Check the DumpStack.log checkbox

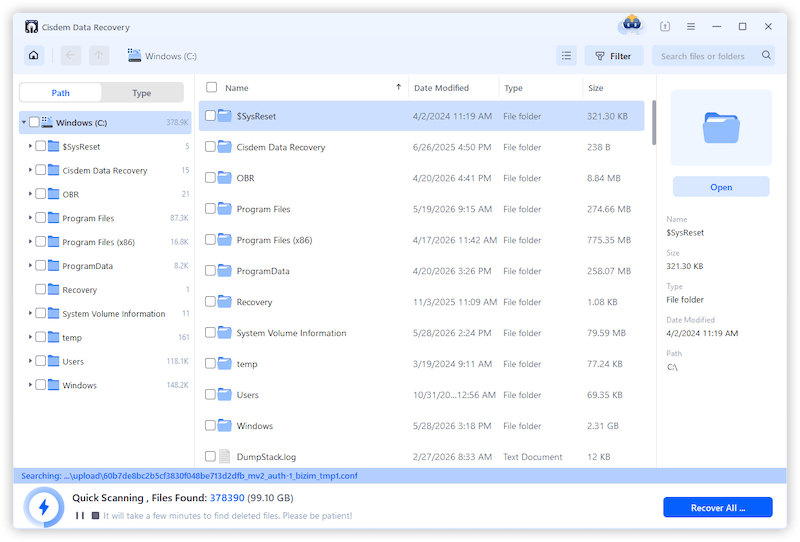click(210, 456)
